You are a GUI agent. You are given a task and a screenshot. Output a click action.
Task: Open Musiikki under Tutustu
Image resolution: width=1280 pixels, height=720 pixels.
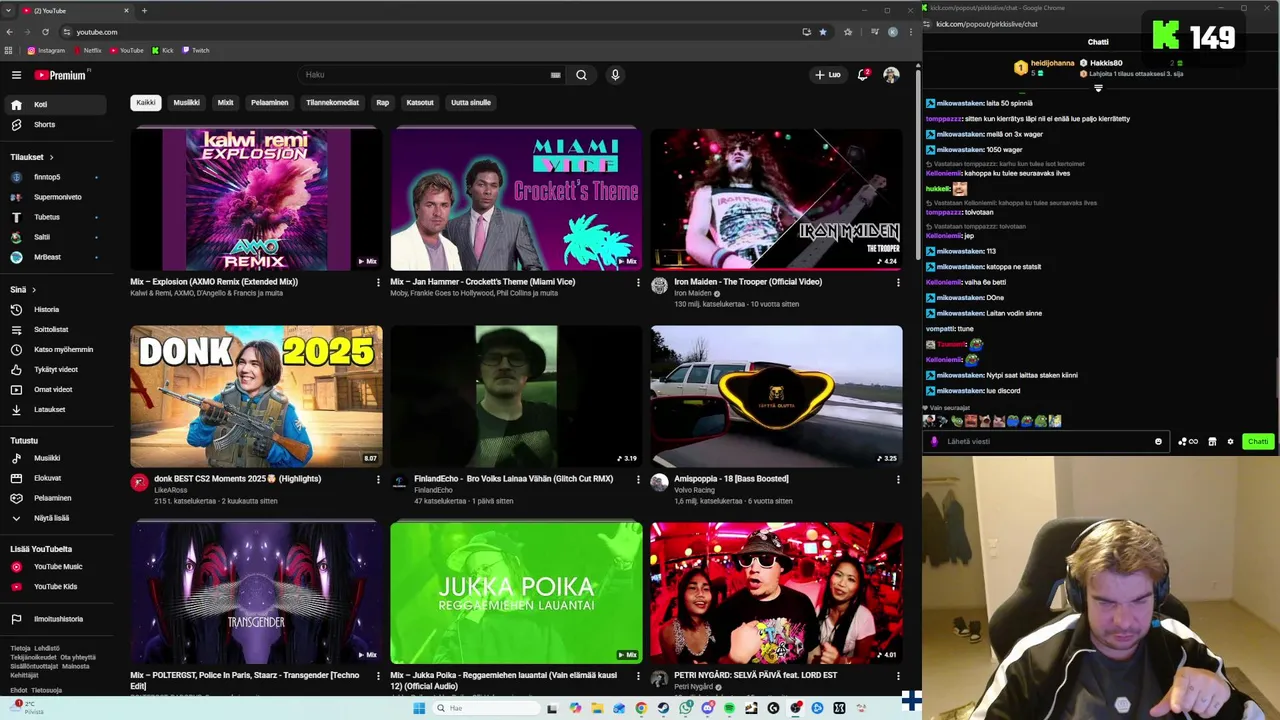(x=56, y=458)
